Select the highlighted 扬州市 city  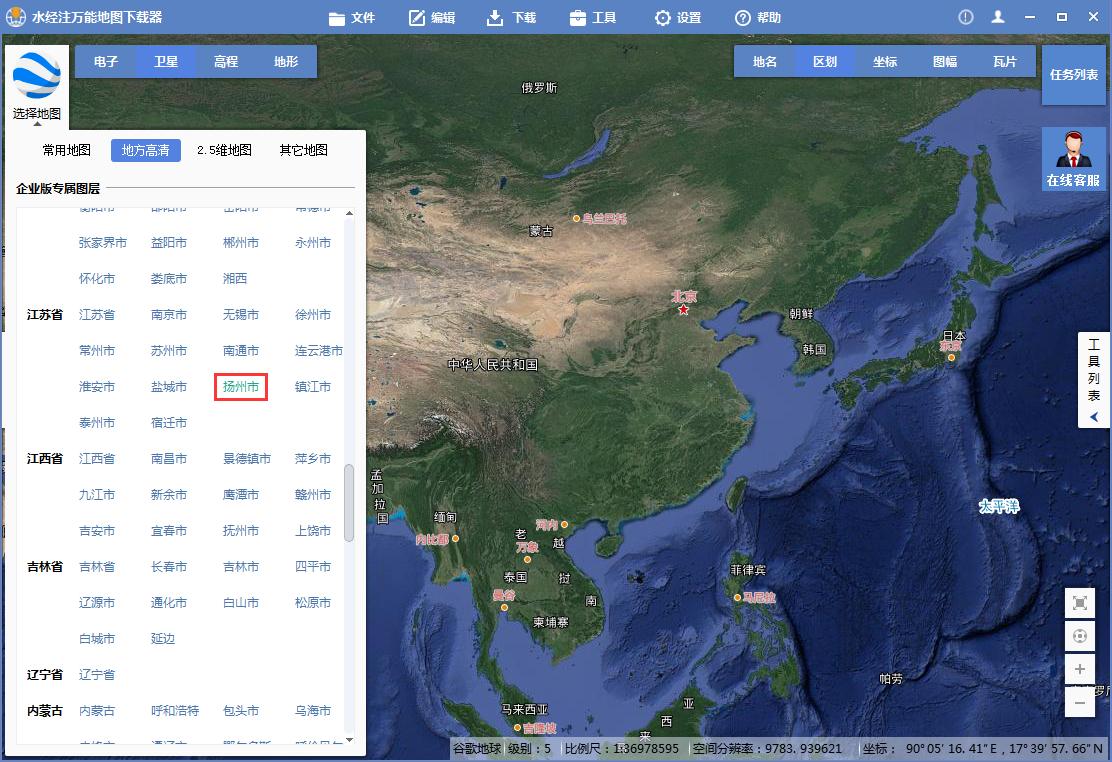point(241,387)
